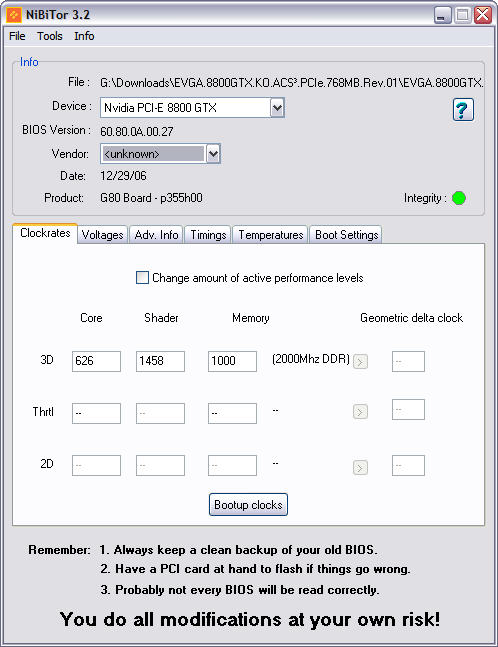This screenshot has width=498, height=647.
Task: Switch to the Clockrates tab
Action: tap(45, 233)
